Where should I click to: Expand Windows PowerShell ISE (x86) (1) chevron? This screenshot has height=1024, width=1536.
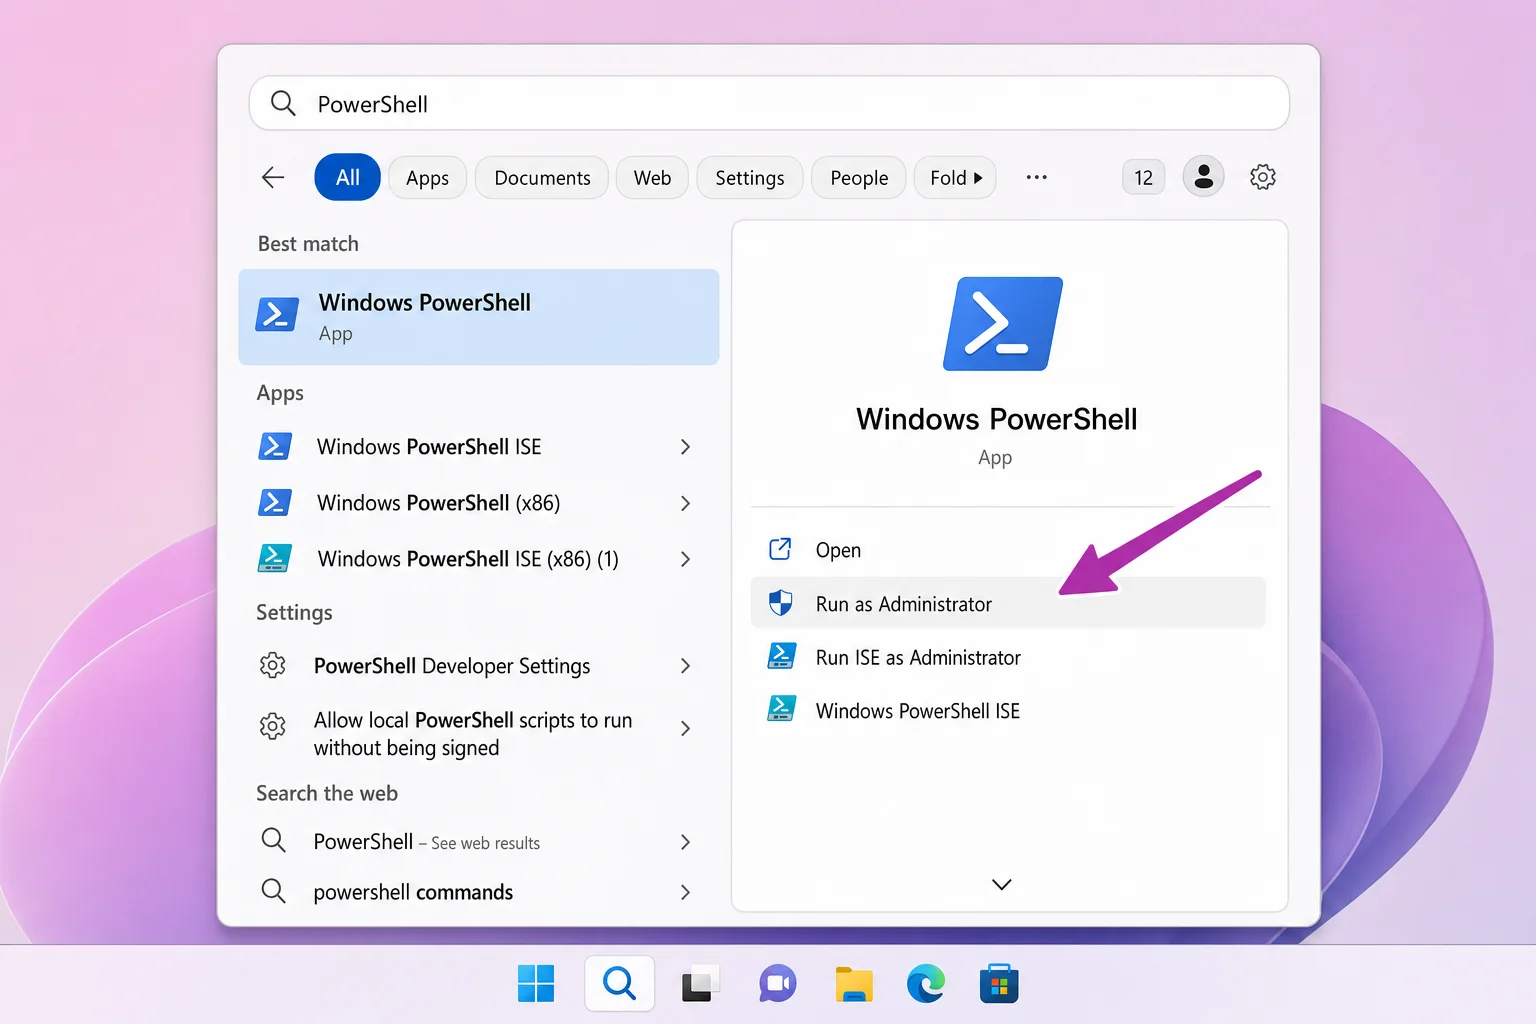click(x=685, y=559)
